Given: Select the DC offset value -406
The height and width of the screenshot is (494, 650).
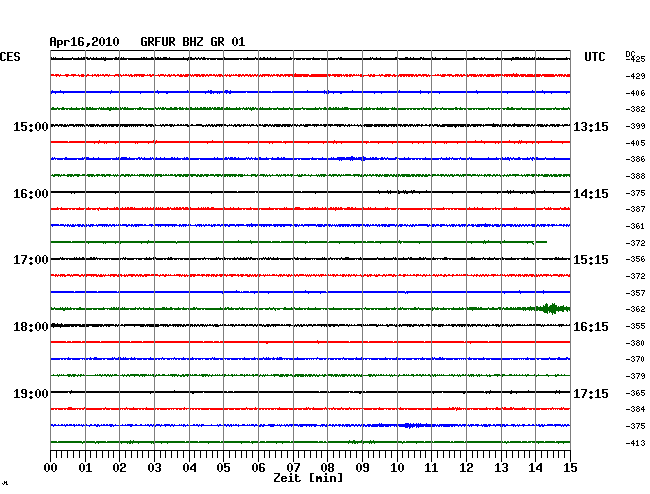Looking at the screenshot, I should 635,93.
